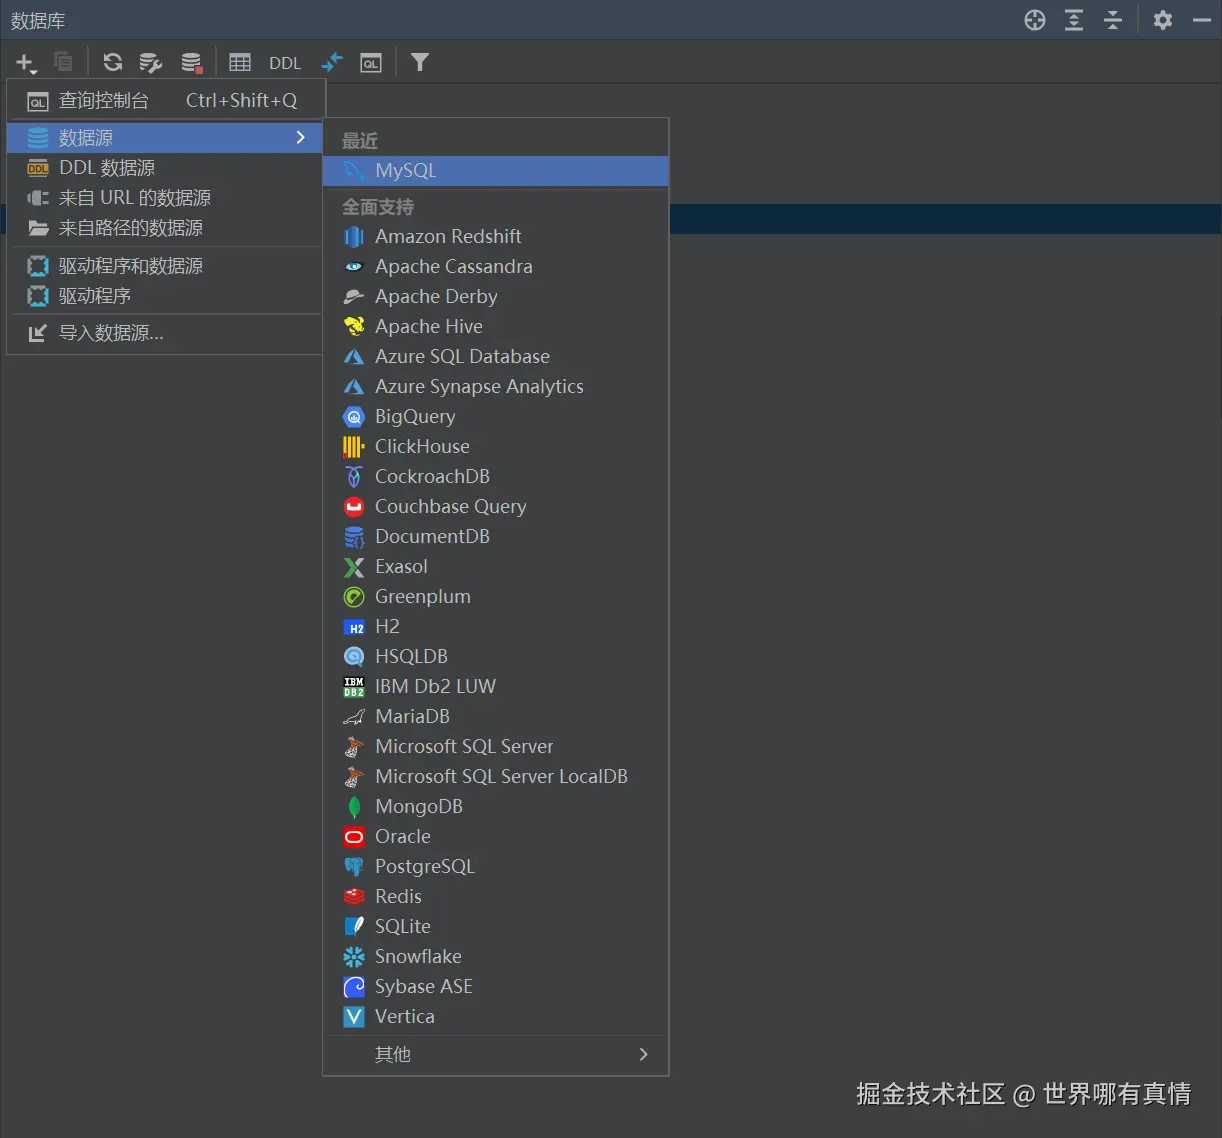Click the DDL toolbar button
This screenshot has width=1222, height=1138.
coord(285,63)
